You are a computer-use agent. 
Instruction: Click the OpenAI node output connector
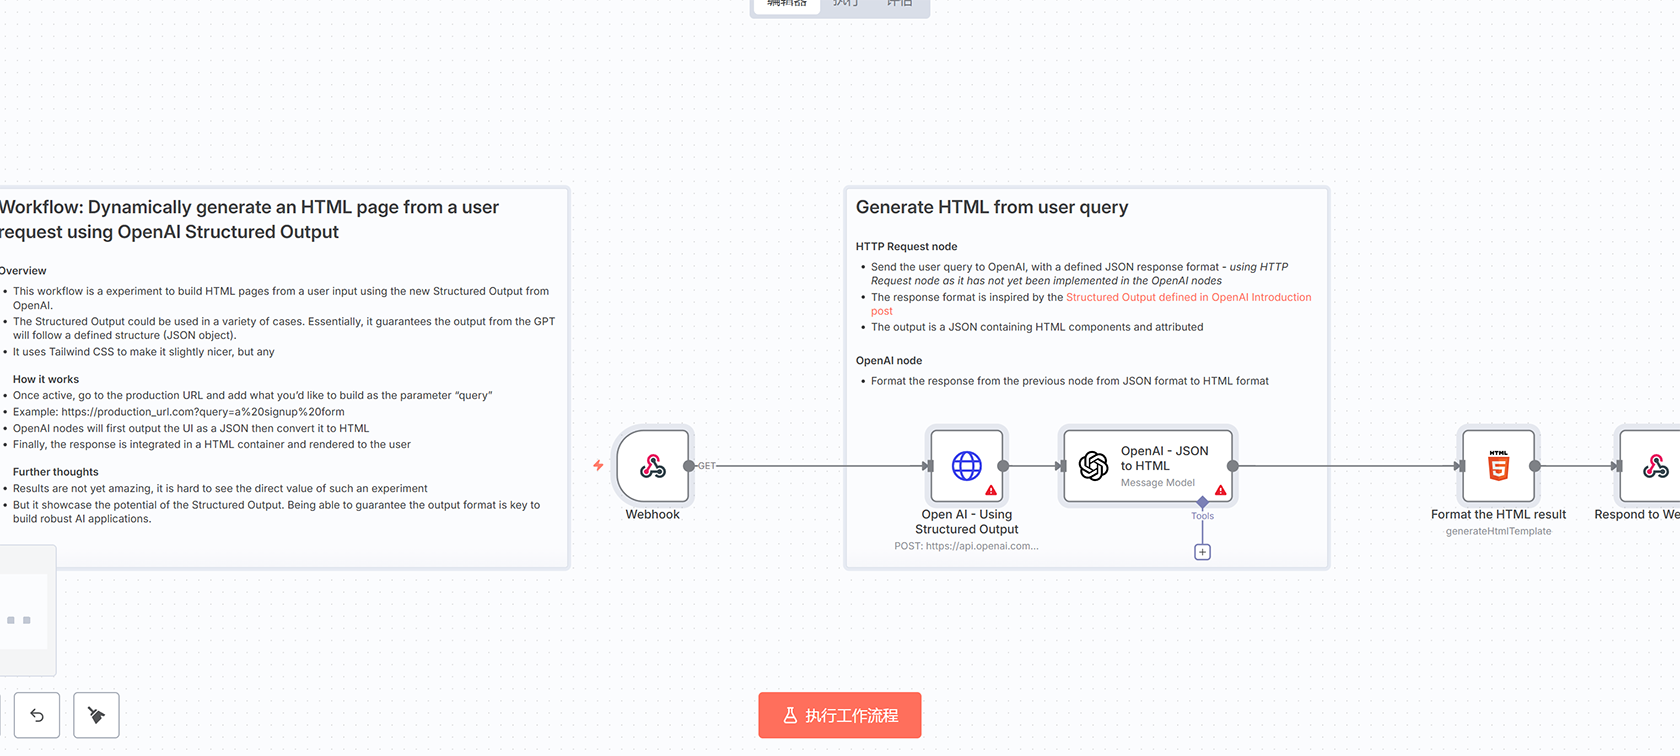click(x=1233, y=466)
